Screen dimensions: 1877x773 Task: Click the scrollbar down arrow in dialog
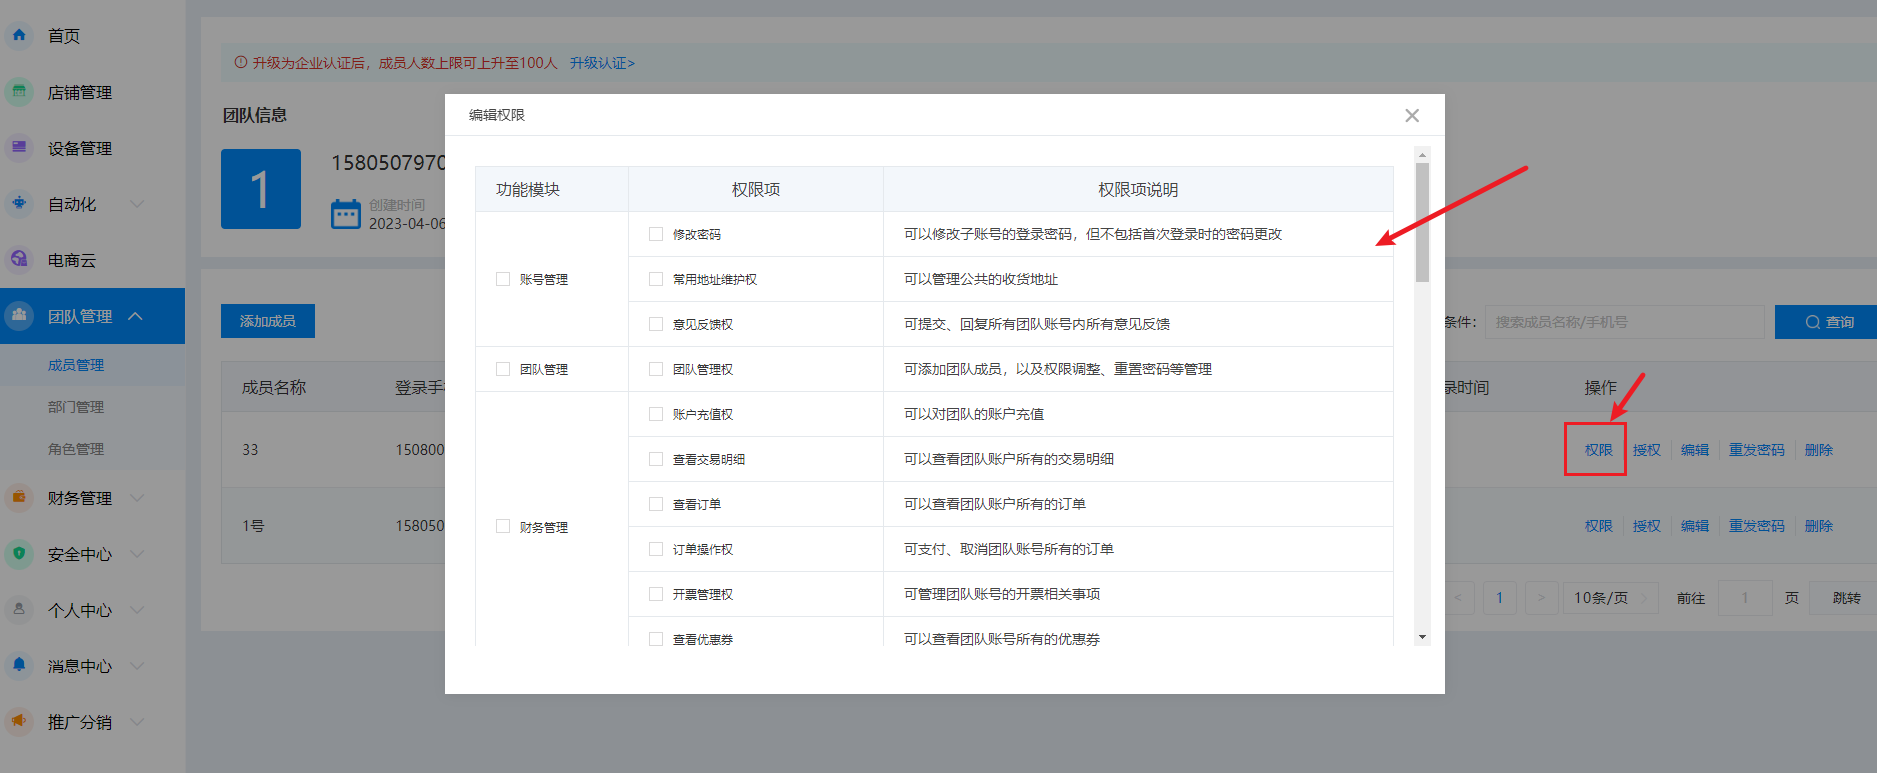(x=1422, y=637)
